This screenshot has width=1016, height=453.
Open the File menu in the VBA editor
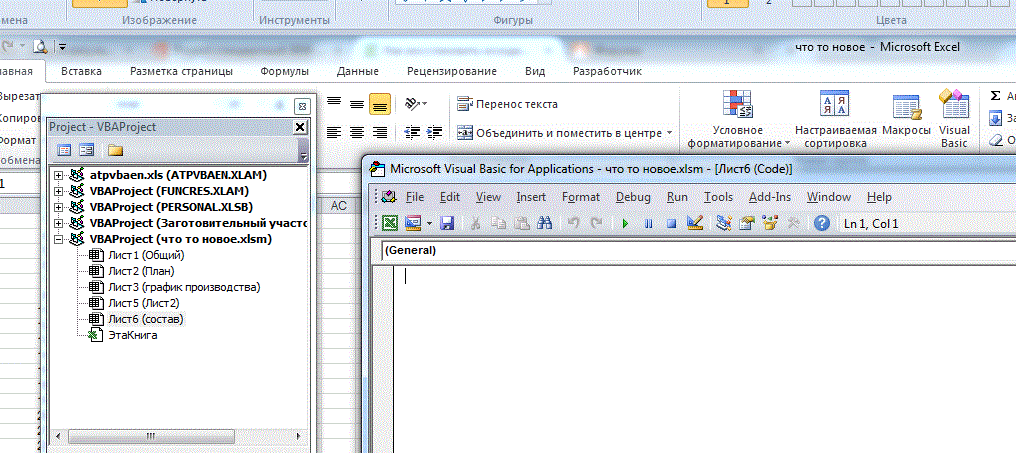(415, 196)
